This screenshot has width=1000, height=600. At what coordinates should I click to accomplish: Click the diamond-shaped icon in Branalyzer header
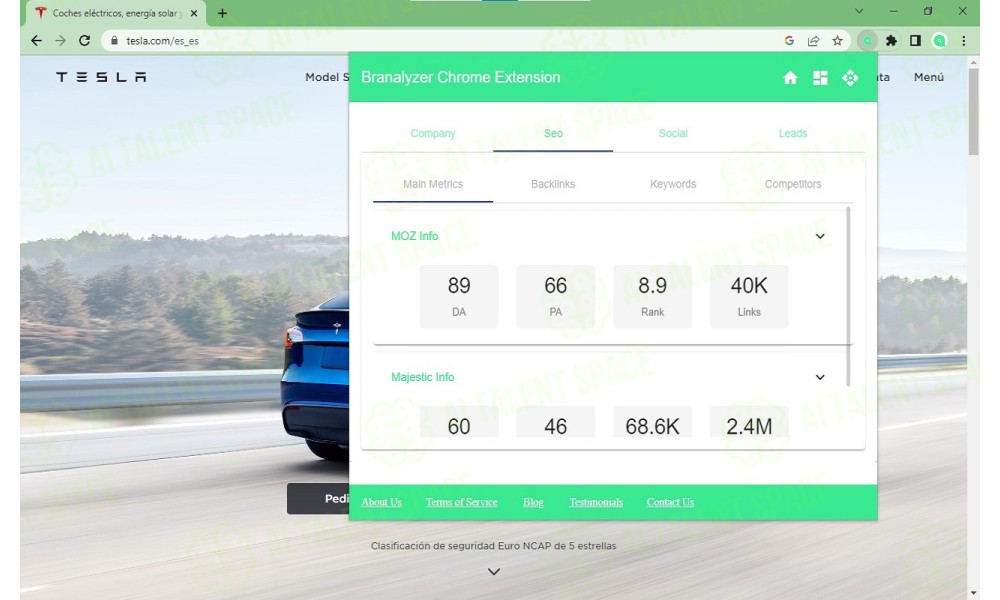[x=850, y=78]
